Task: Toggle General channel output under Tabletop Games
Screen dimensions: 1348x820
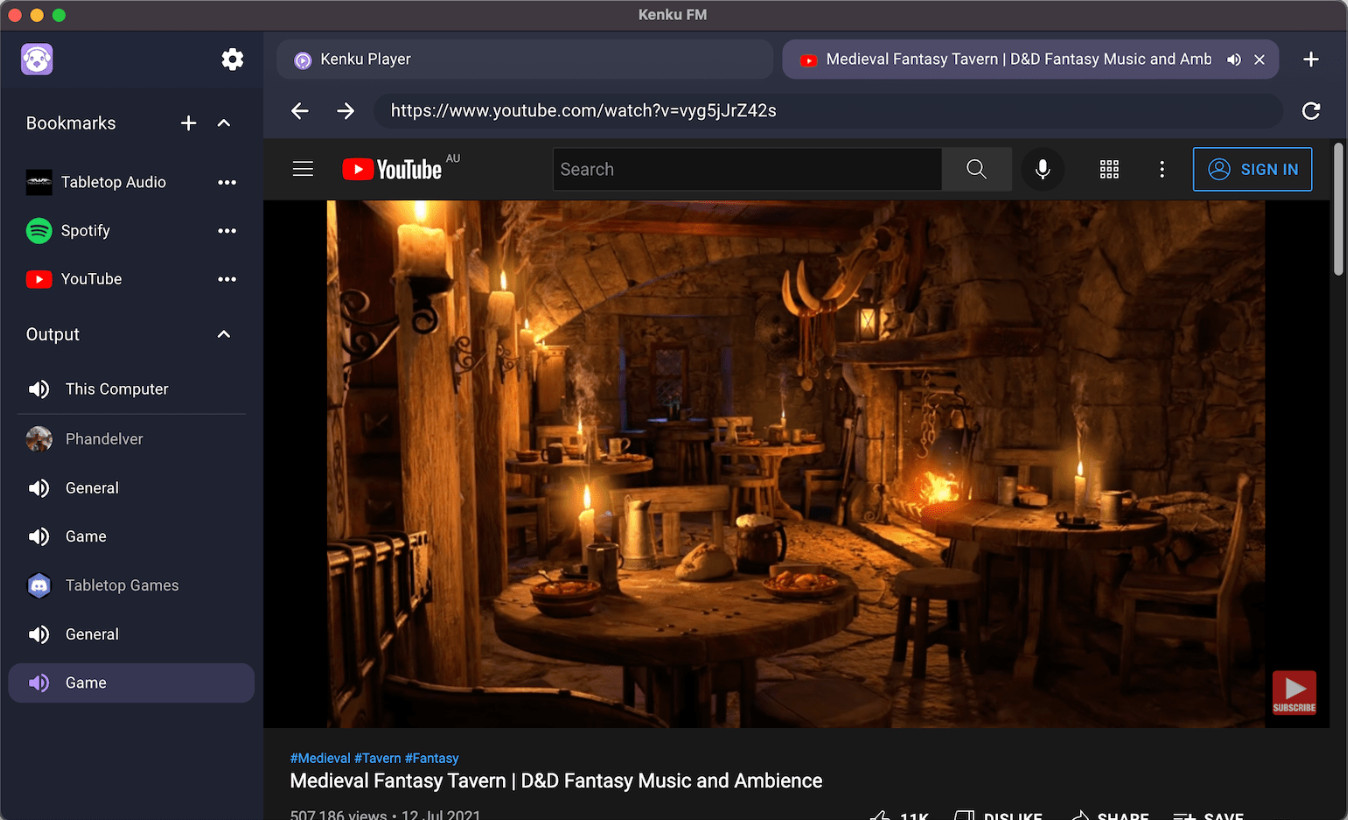Action: 131,634
